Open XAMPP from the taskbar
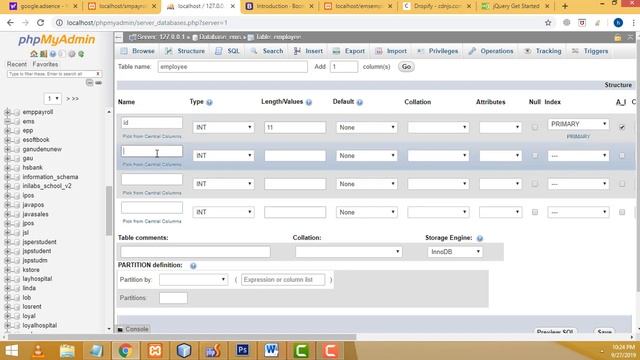 (x=155, y=350)
